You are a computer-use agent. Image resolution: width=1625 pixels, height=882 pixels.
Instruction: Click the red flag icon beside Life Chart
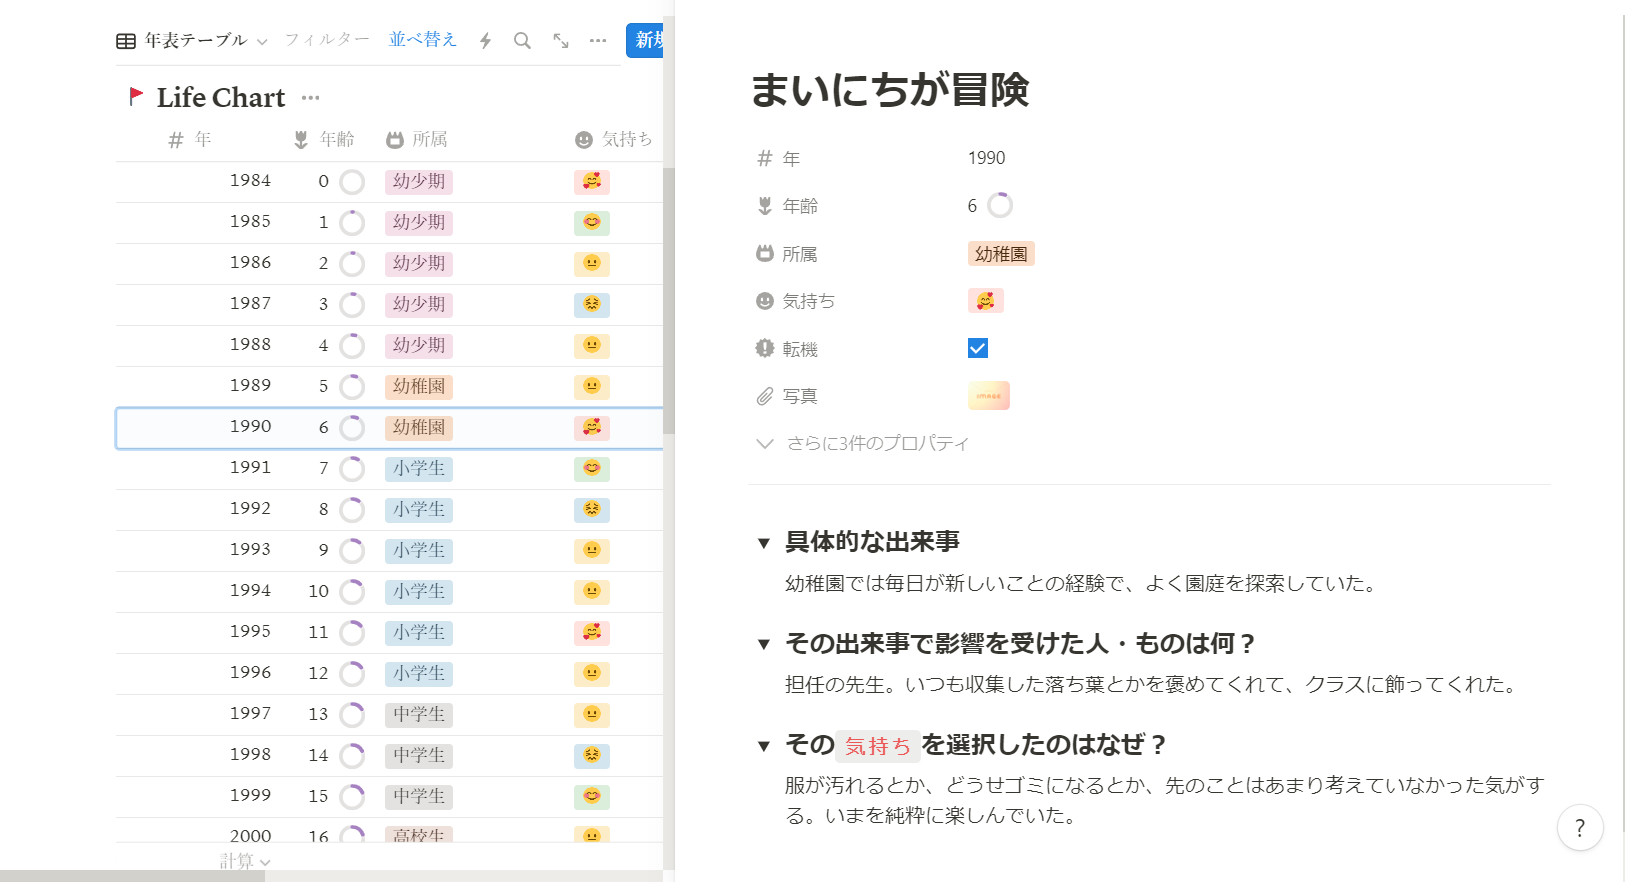click(x=136, y=97)
